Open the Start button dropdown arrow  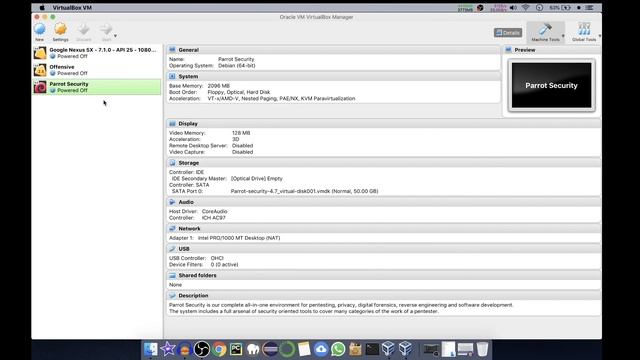coord(116,36)
